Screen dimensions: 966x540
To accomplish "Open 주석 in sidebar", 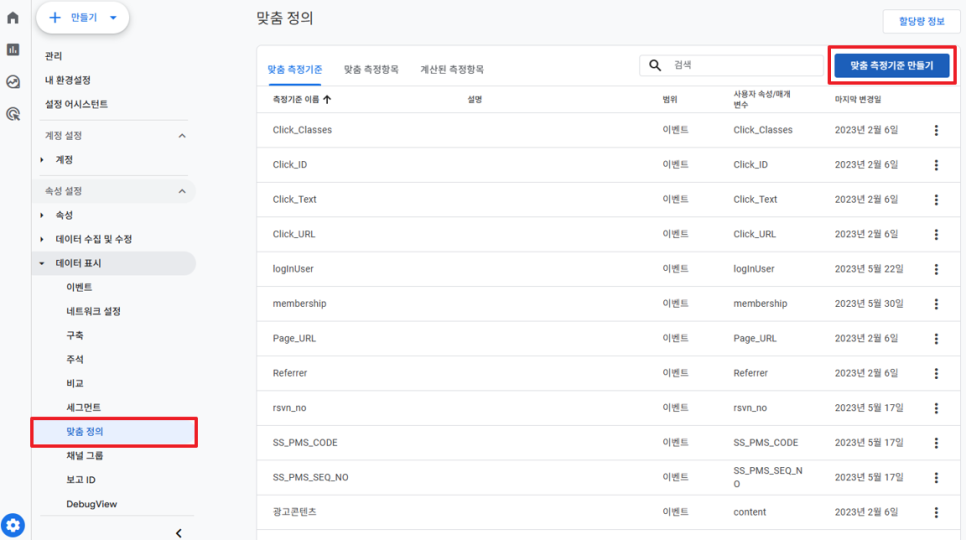I will pyautogui.click(x=75, y=359).
